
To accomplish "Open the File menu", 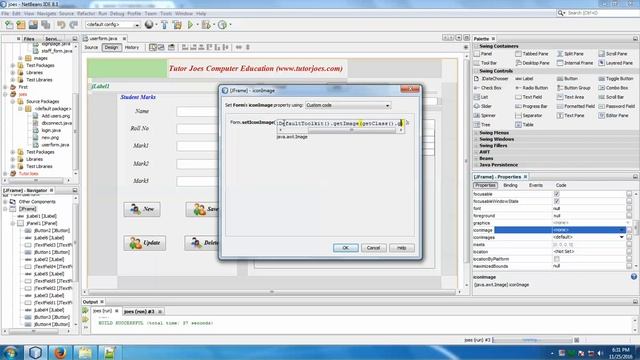I will 5,13.
